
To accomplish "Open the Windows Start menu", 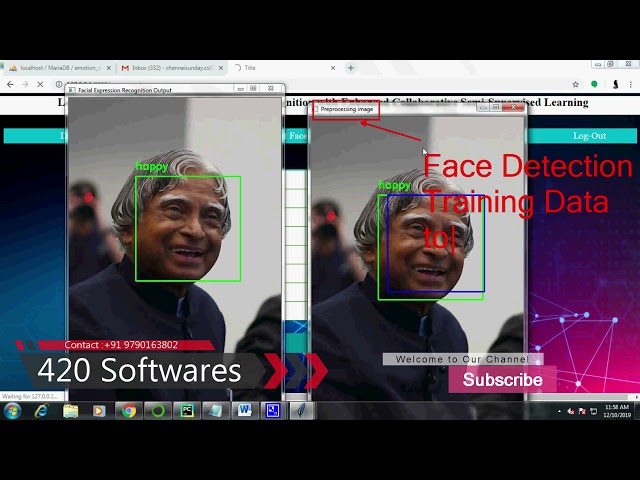I will coord(13,411).
